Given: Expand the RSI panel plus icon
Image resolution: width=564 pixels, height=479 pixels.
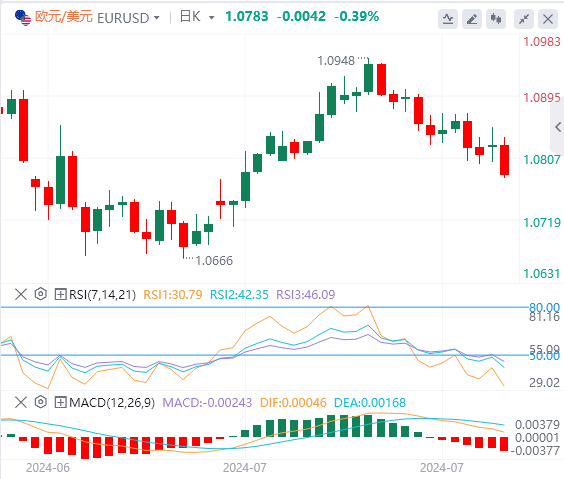Looking at the screenshot, I should (60, 295).
